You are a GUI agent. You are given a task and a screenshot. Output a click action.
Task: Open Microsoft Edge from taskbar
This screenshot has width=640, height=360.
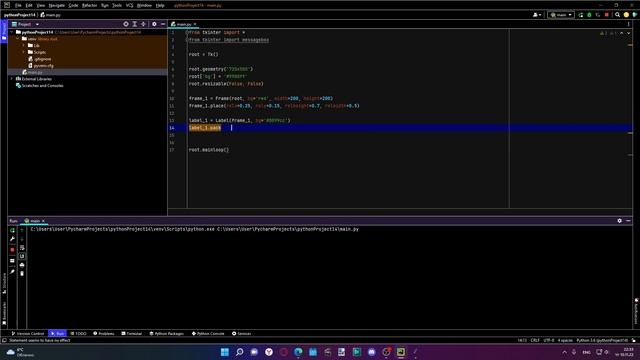(298, 352)
